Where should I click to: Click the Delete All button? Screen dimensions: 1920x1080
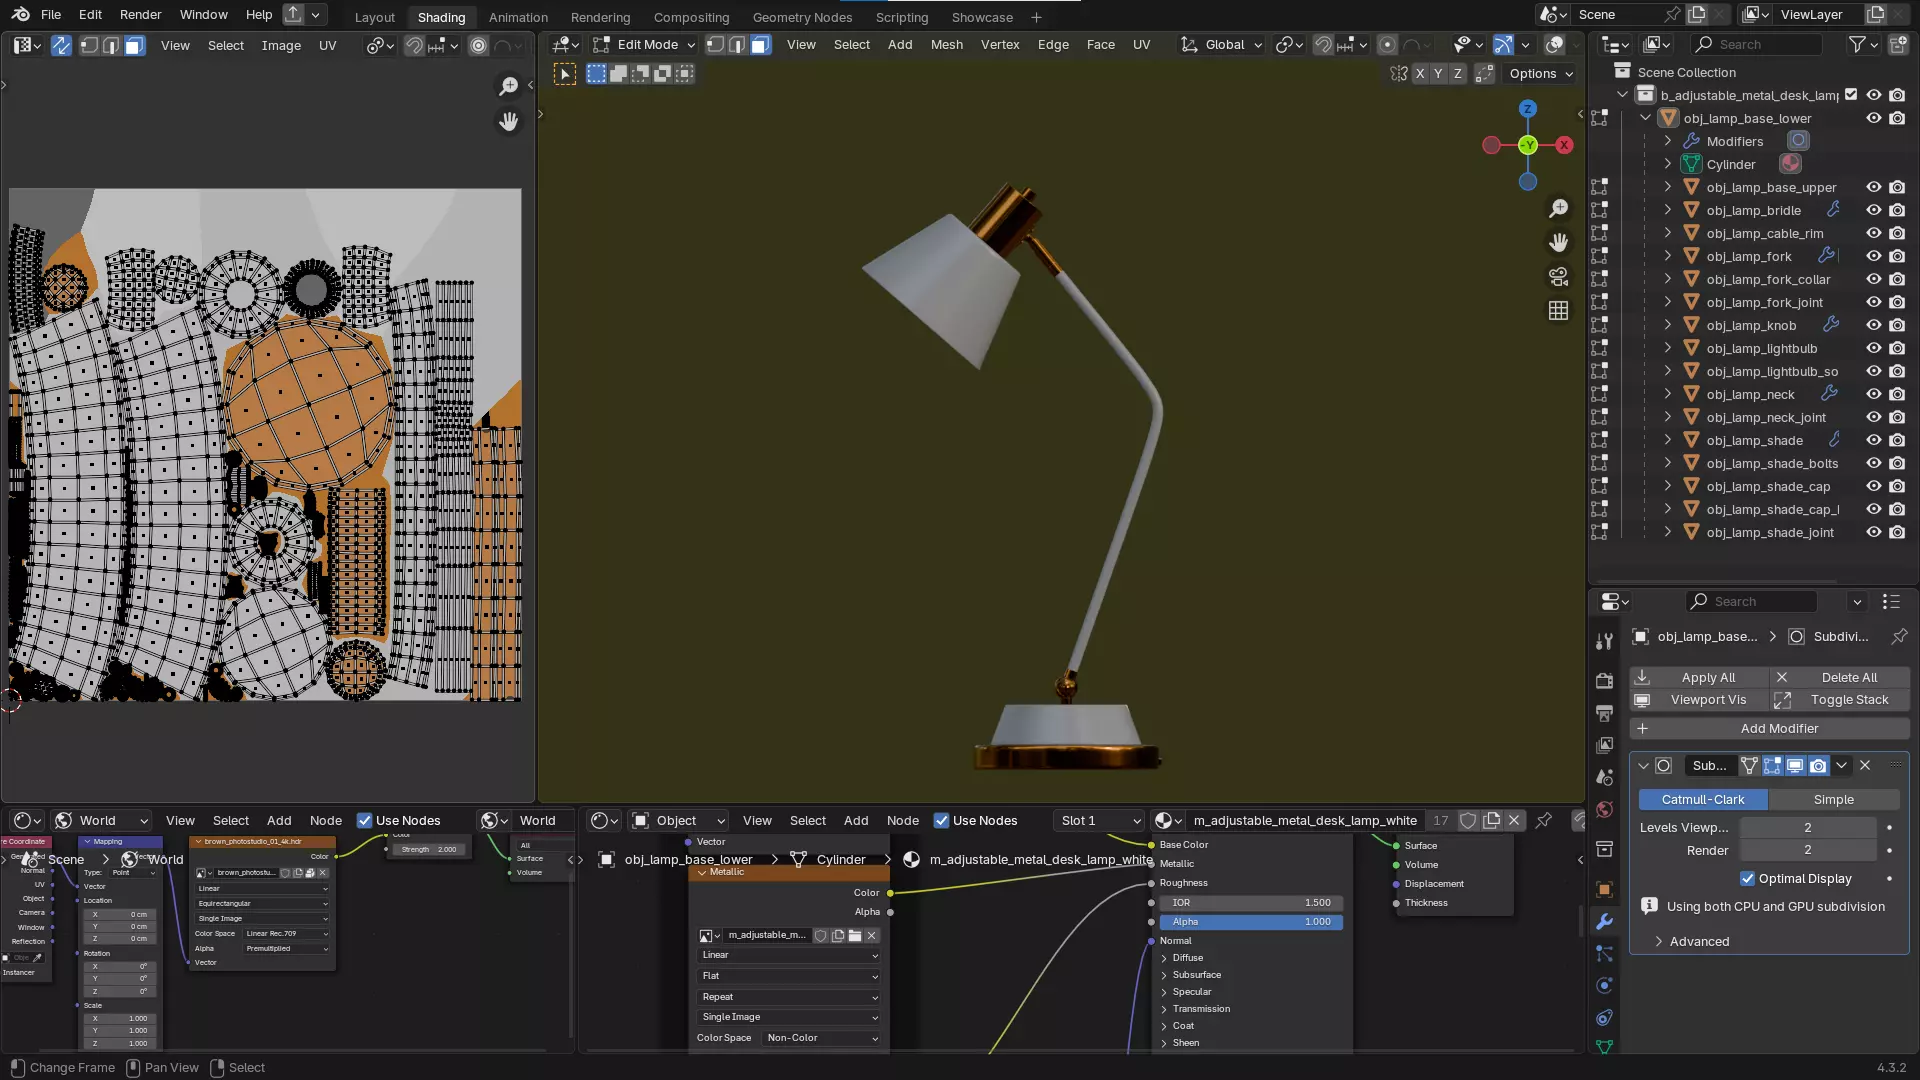click(x=1840, y=677)
